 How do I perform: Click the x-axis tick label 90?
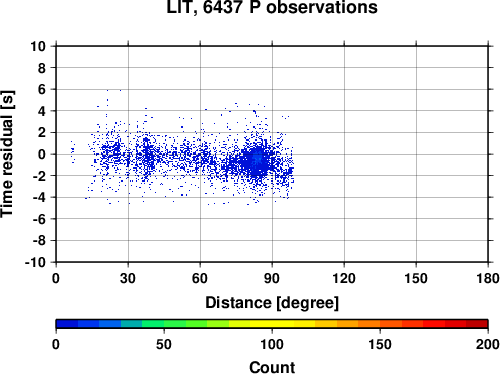coord(272,278)
